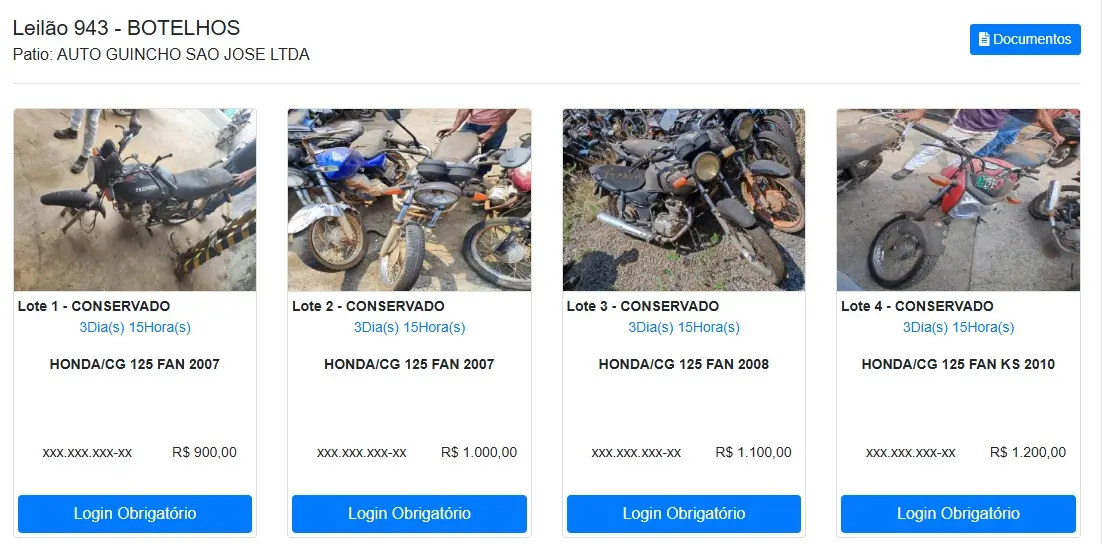Open the Documentos button

[x=1025, y=39]
